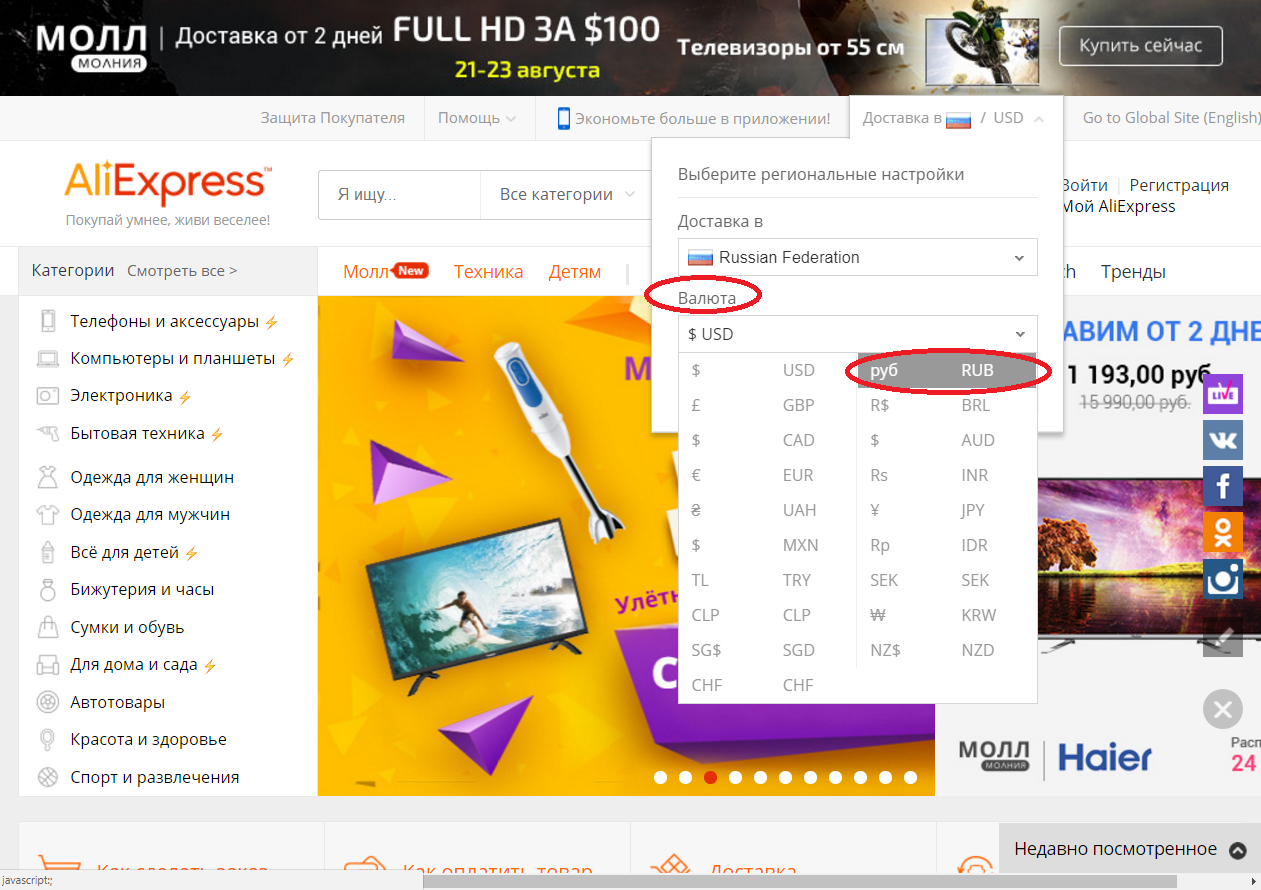Select the last carousel slide dot
The image size is (1261, 890).
coord(910,777)
